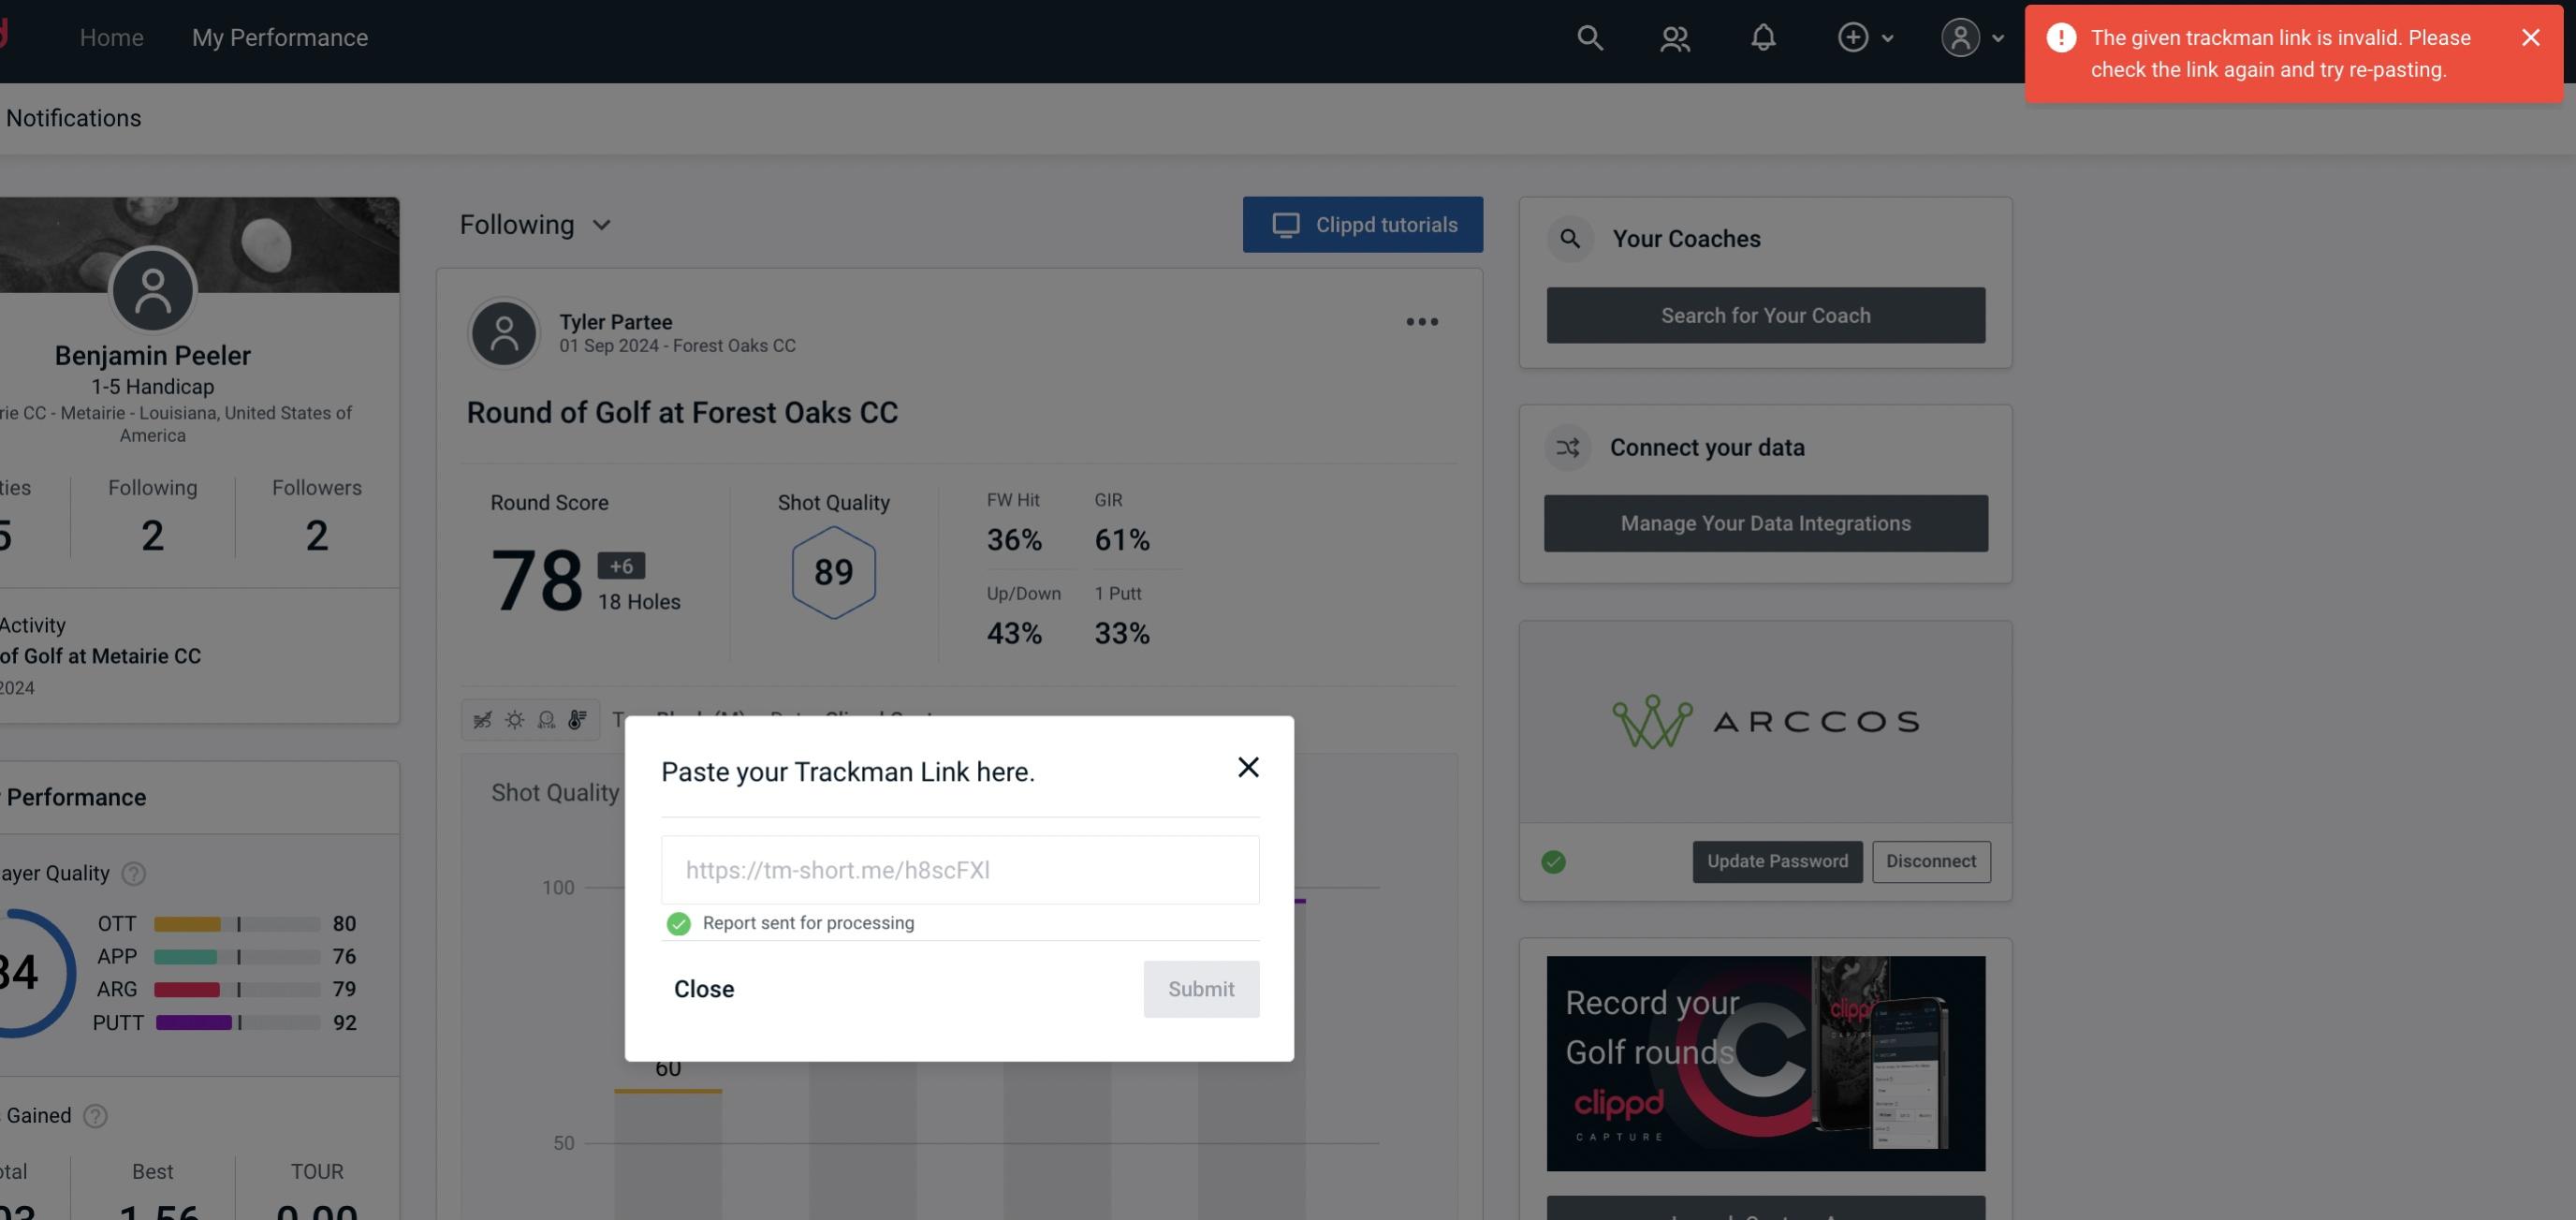2576x1220 pixels.
Task: Select the My Performance tab
Action: 279,35
